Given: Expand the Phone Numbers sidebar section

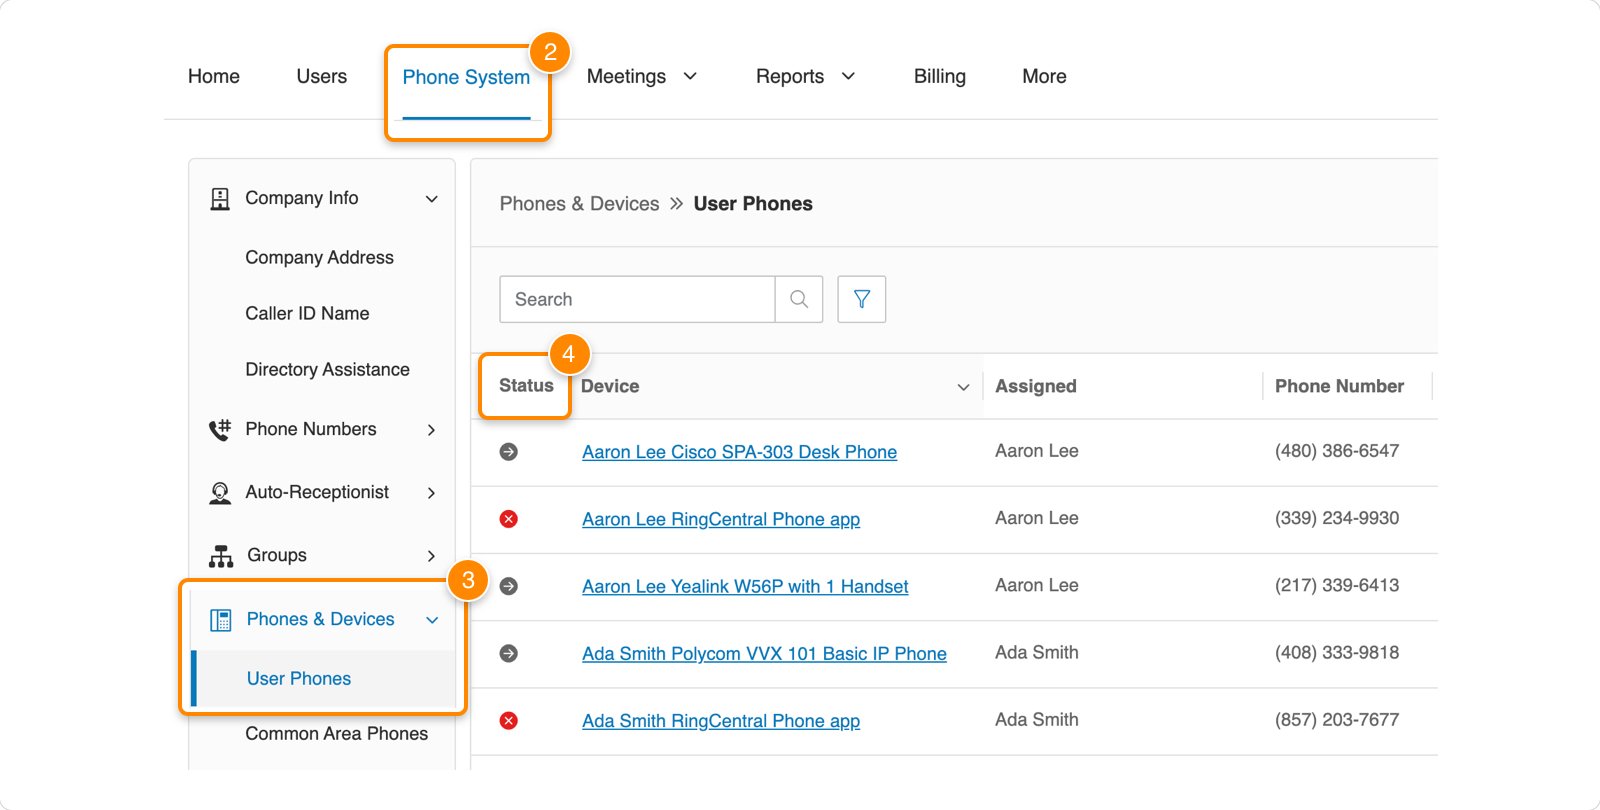Looking at the screenshot, I should point(431,430).
